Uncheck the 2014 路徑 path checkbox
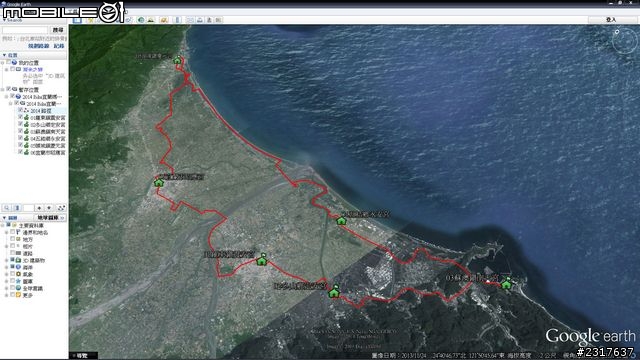Viewport: 640px width, 360px height. (20, 111)
